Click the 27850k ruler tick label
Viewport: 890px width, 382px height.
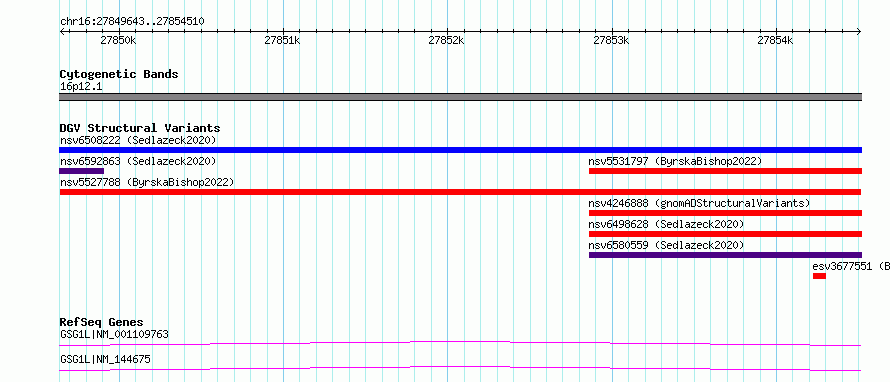point(118,41)
